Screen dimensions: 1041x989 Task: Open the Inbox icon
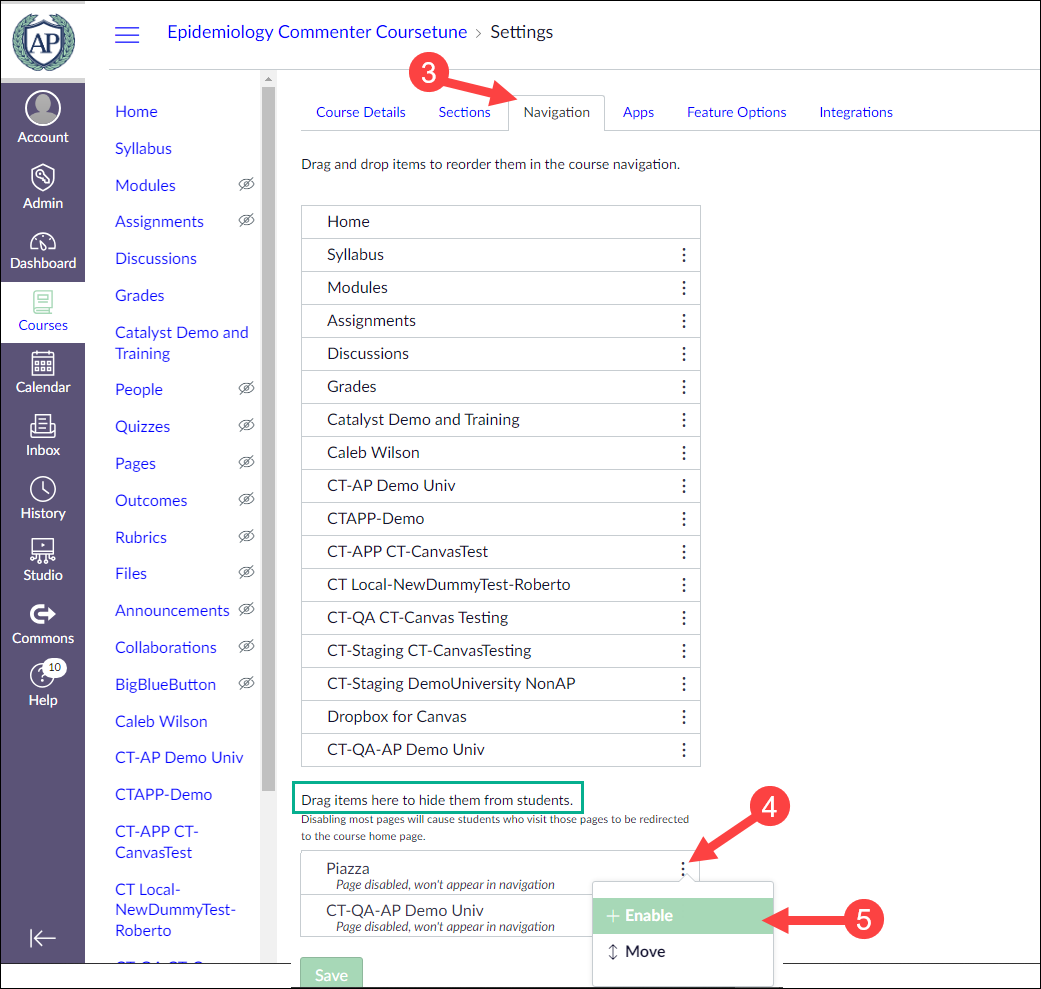[42, 425]
